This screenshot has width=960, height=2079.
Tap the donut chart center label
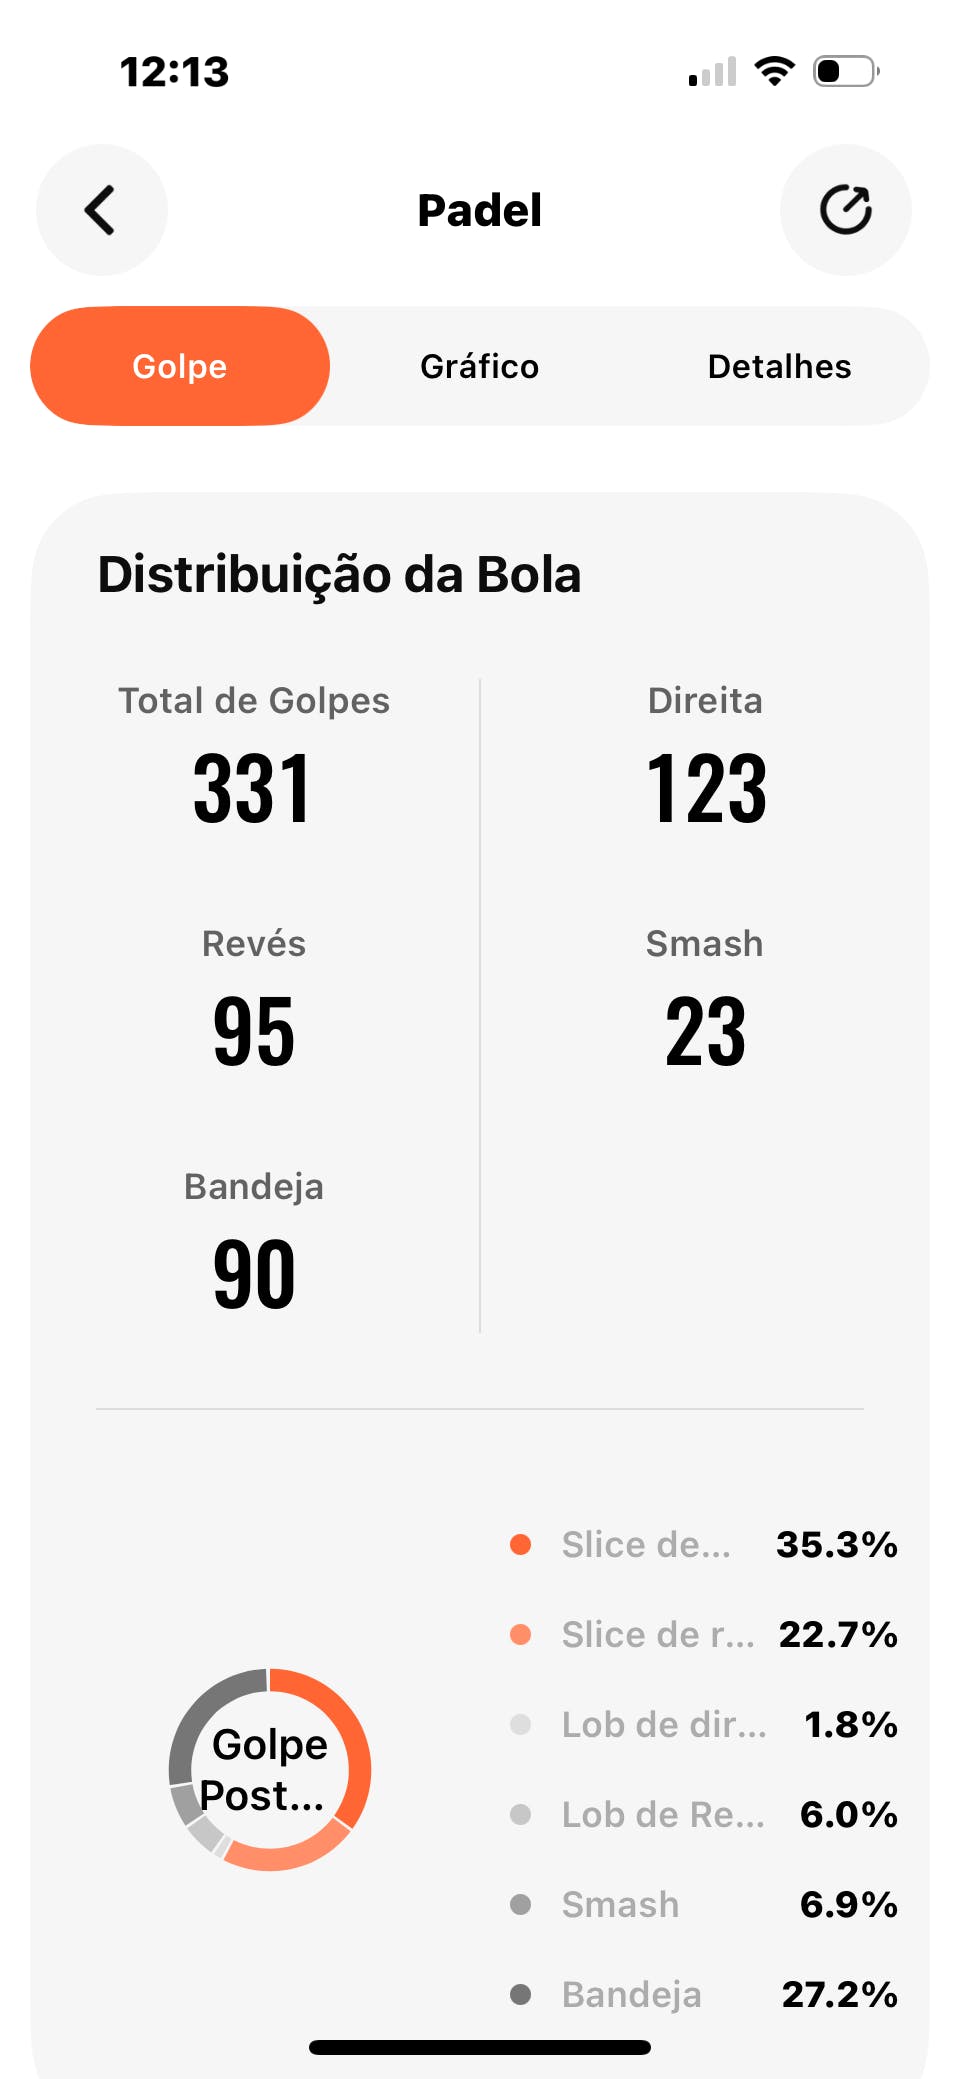point(268,1769)
